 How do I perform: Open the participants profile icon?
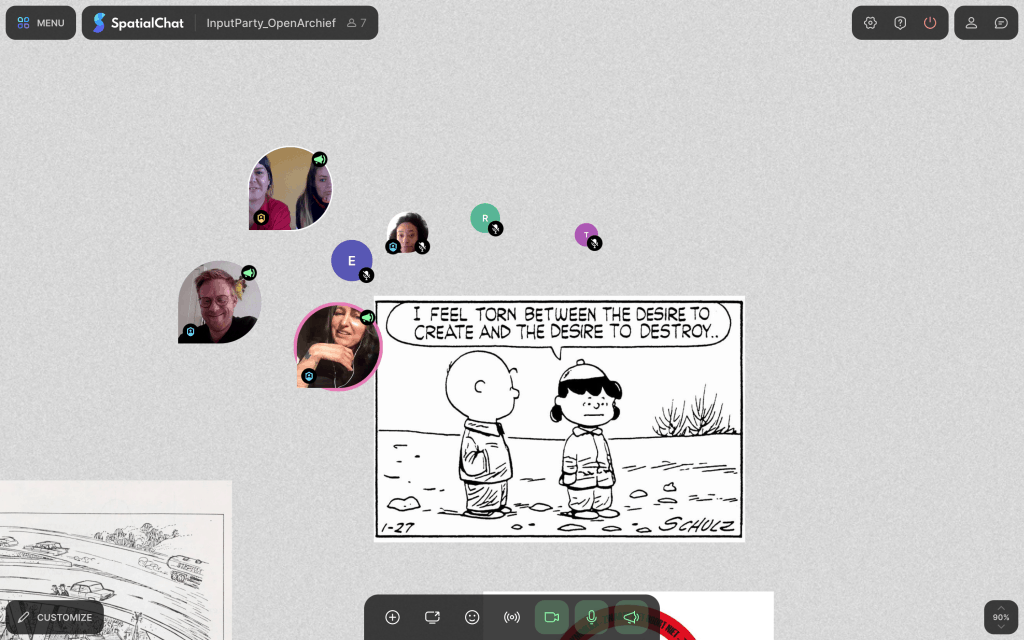971,23
